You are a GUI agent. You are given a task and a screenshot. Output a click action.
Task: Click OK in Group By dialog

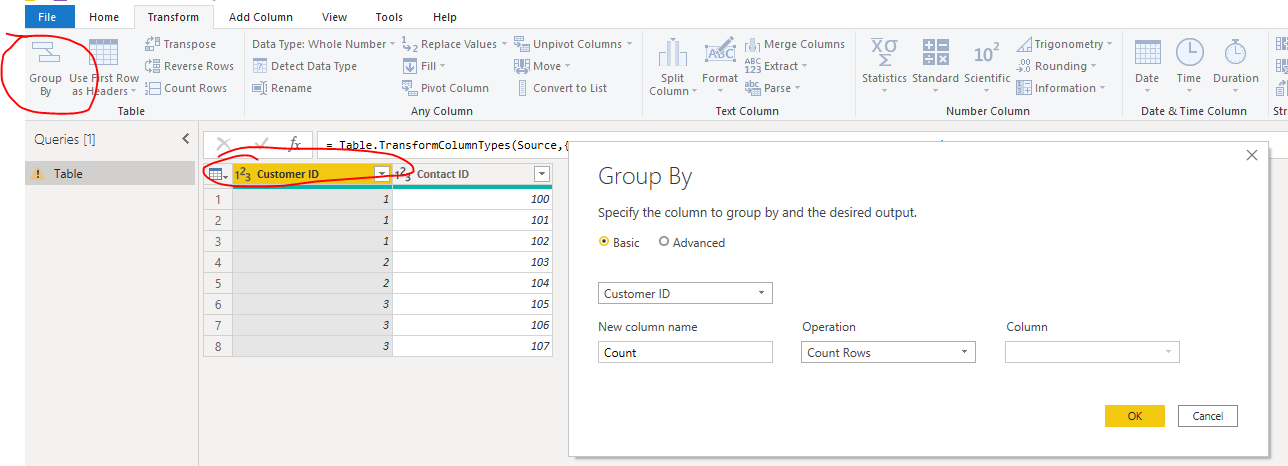point(1135,416)
